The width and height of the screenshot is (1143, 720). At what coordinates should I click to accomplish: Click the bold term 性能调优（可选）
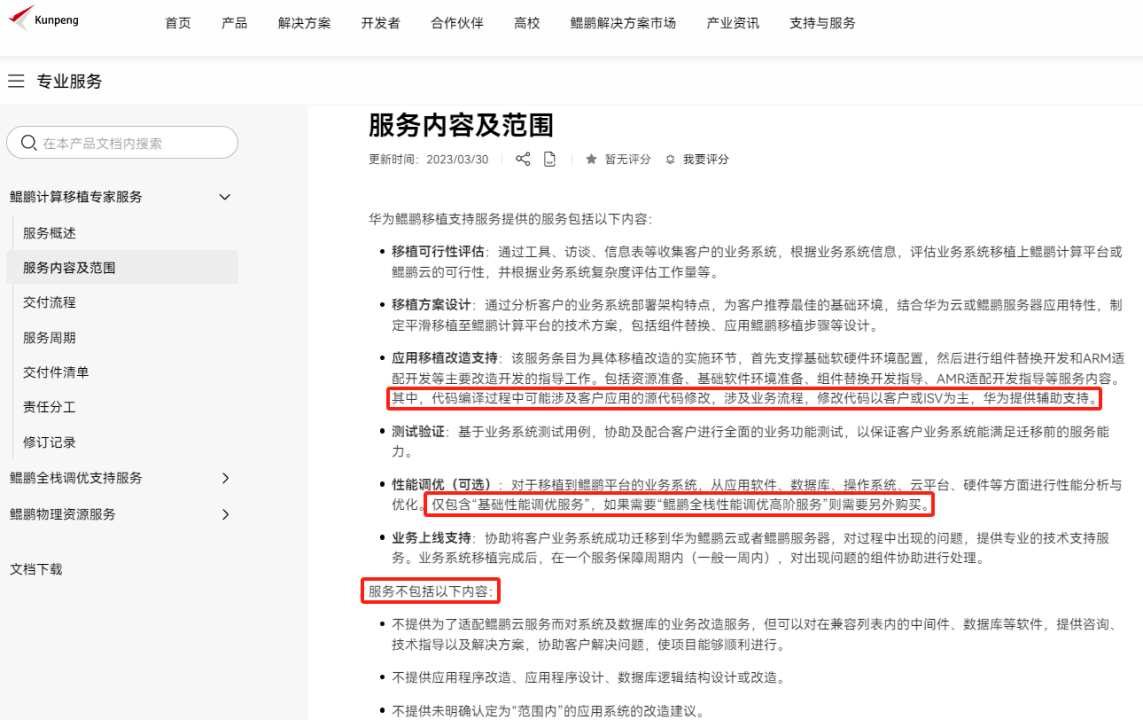coord(445,485)
